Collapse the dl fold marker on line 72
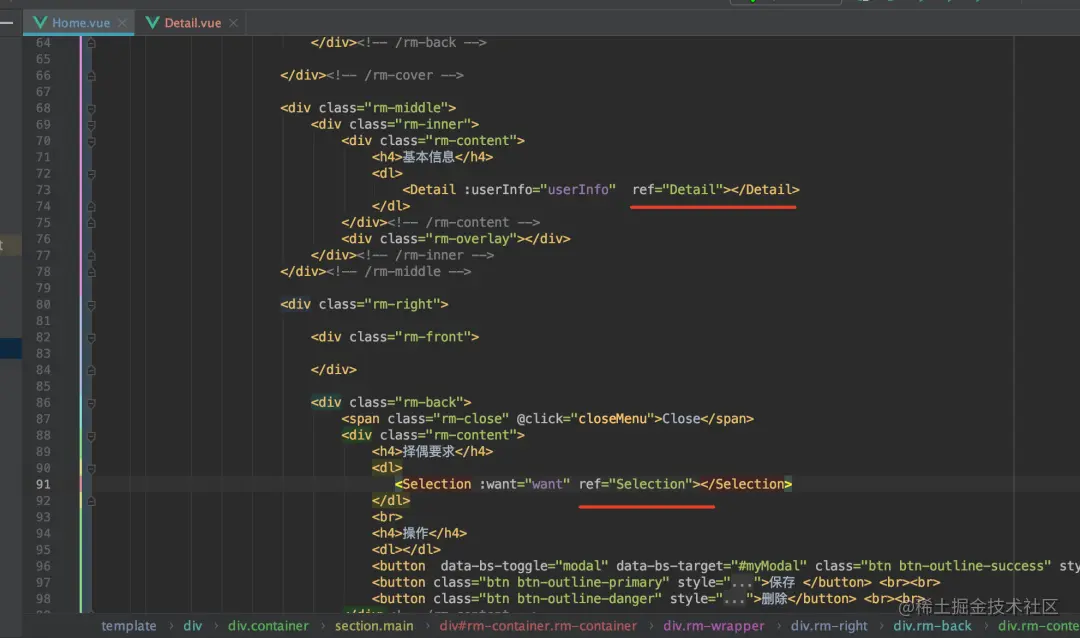1080x638 pixels. coord(91,174)
